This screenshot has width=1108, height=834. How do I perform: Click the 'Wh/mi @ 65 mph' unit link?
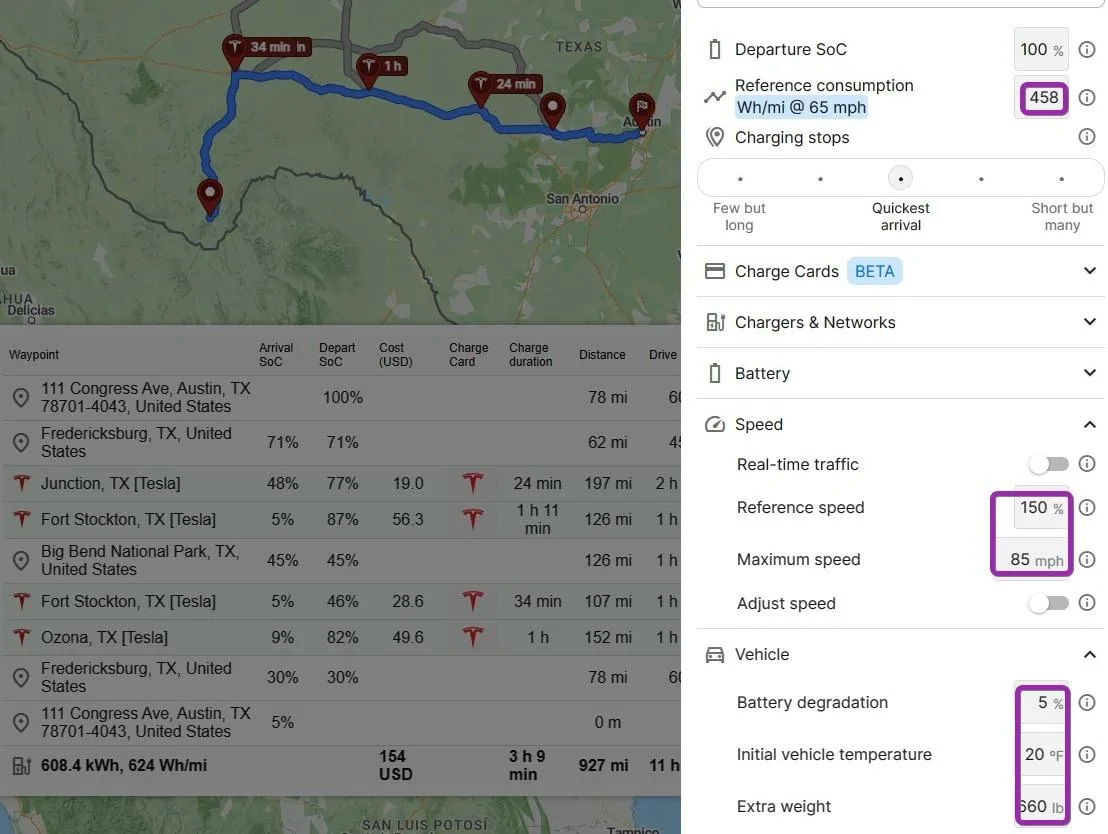801,107
